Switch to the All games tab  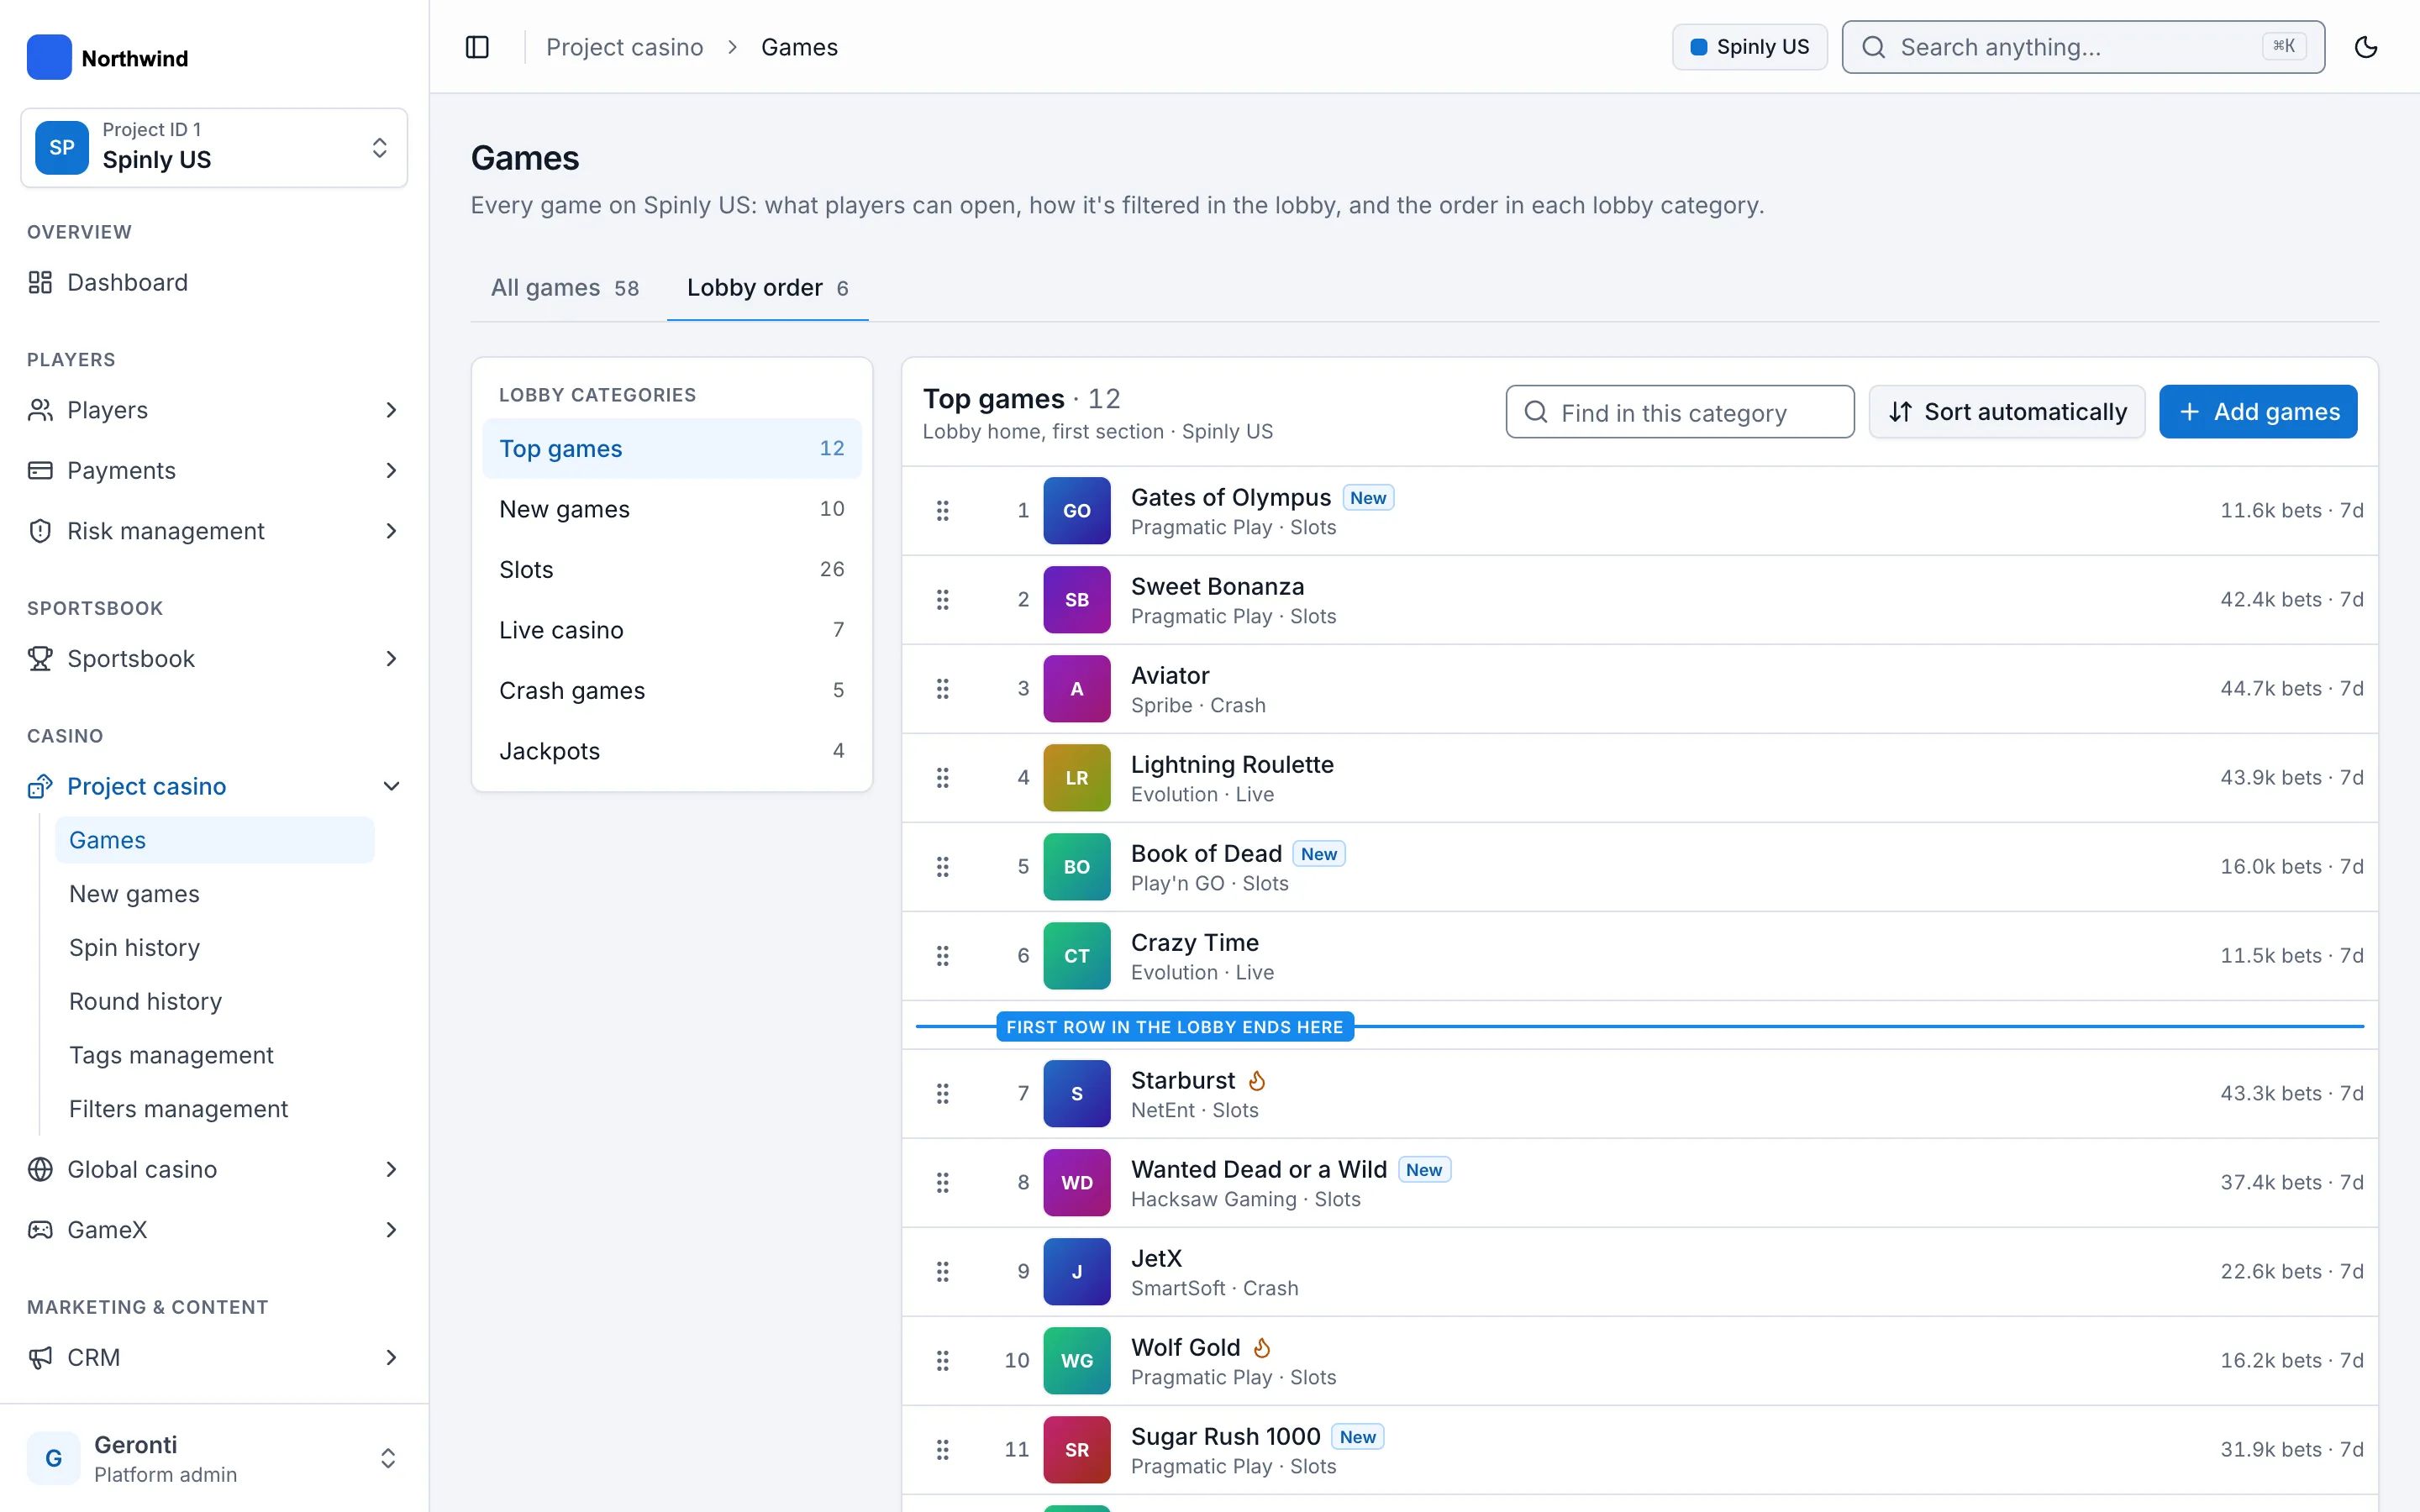[565, 288]
